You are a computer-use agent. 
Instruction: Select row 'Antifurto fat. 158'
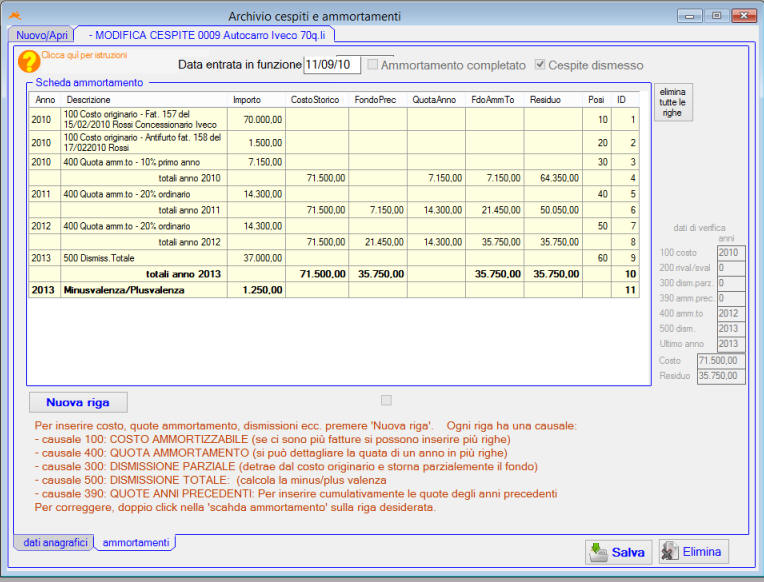tap(334, 142)
